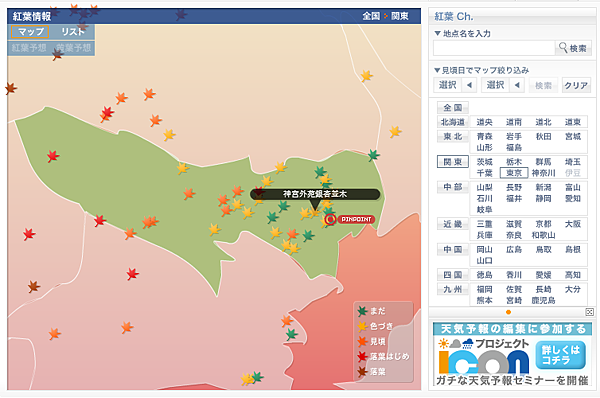Image resolution: width=600 pixels, height=398 pixels.
Task: Click the place name input field
Action: 494,48
